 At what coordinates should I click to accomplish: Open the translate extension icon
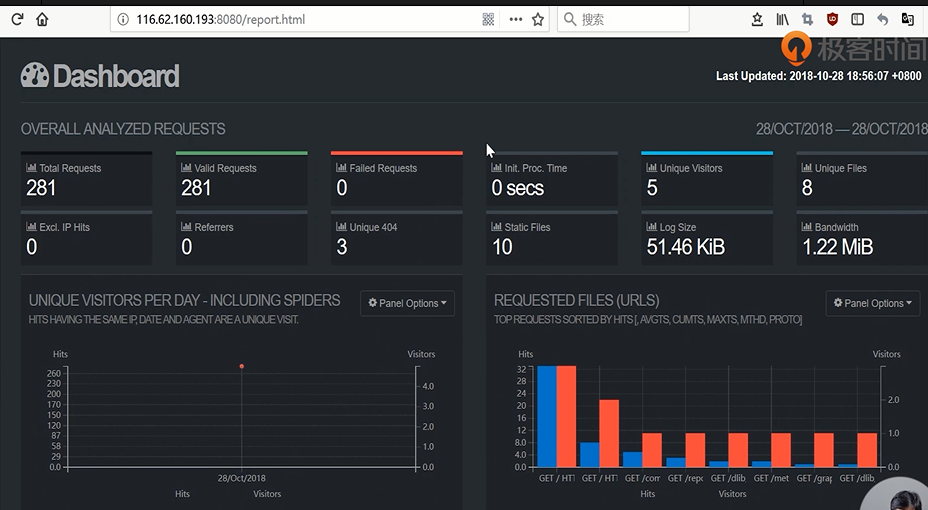tap(907, 20)
